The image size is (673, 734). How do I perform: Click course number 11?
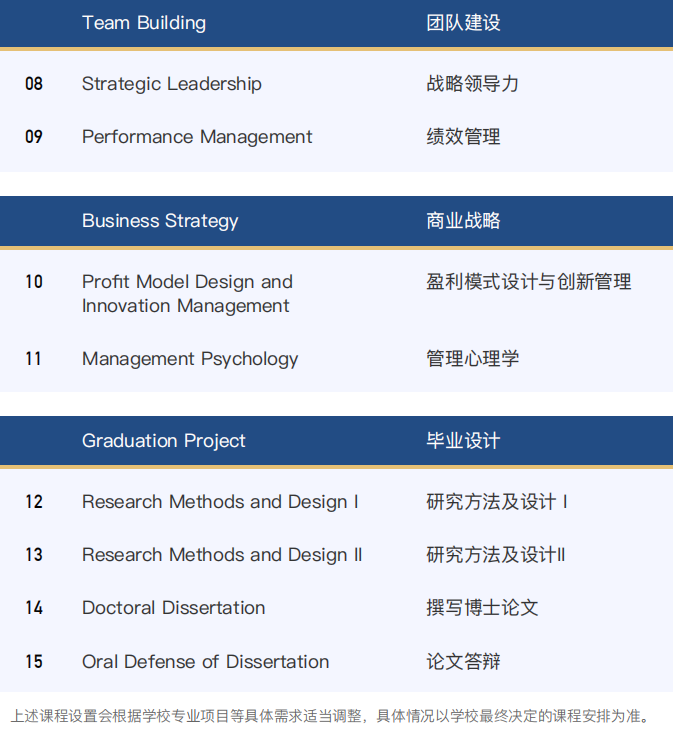coord(34,359)
